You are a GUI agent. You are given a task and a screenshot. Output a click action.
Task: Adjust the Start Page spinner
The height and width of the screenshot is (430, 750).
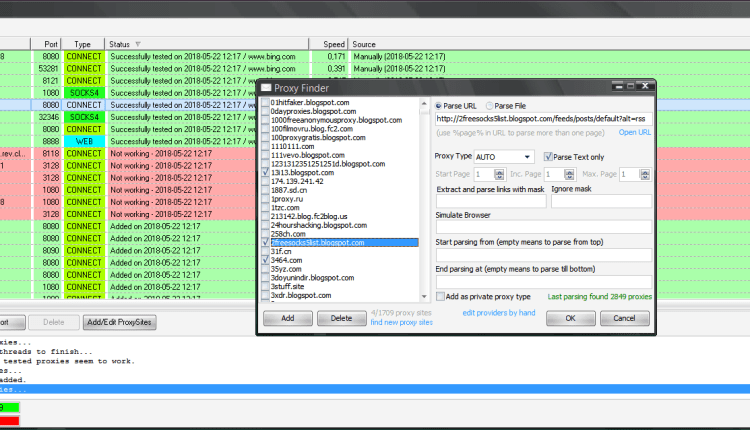tap(499, 175)
